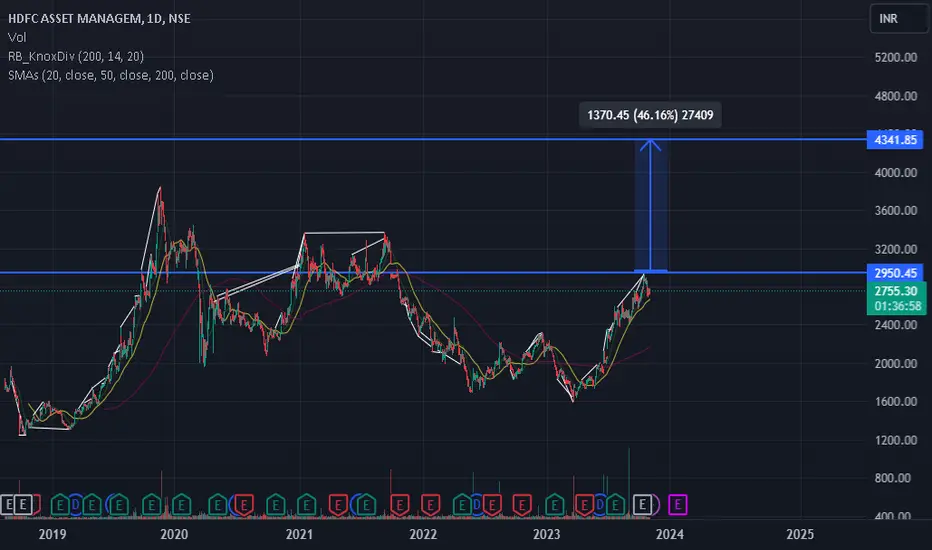The height and width of the screenshot is (550, 932).
Task: Click the 2025 label on the time axis
Action: click(x=800, y=535)
